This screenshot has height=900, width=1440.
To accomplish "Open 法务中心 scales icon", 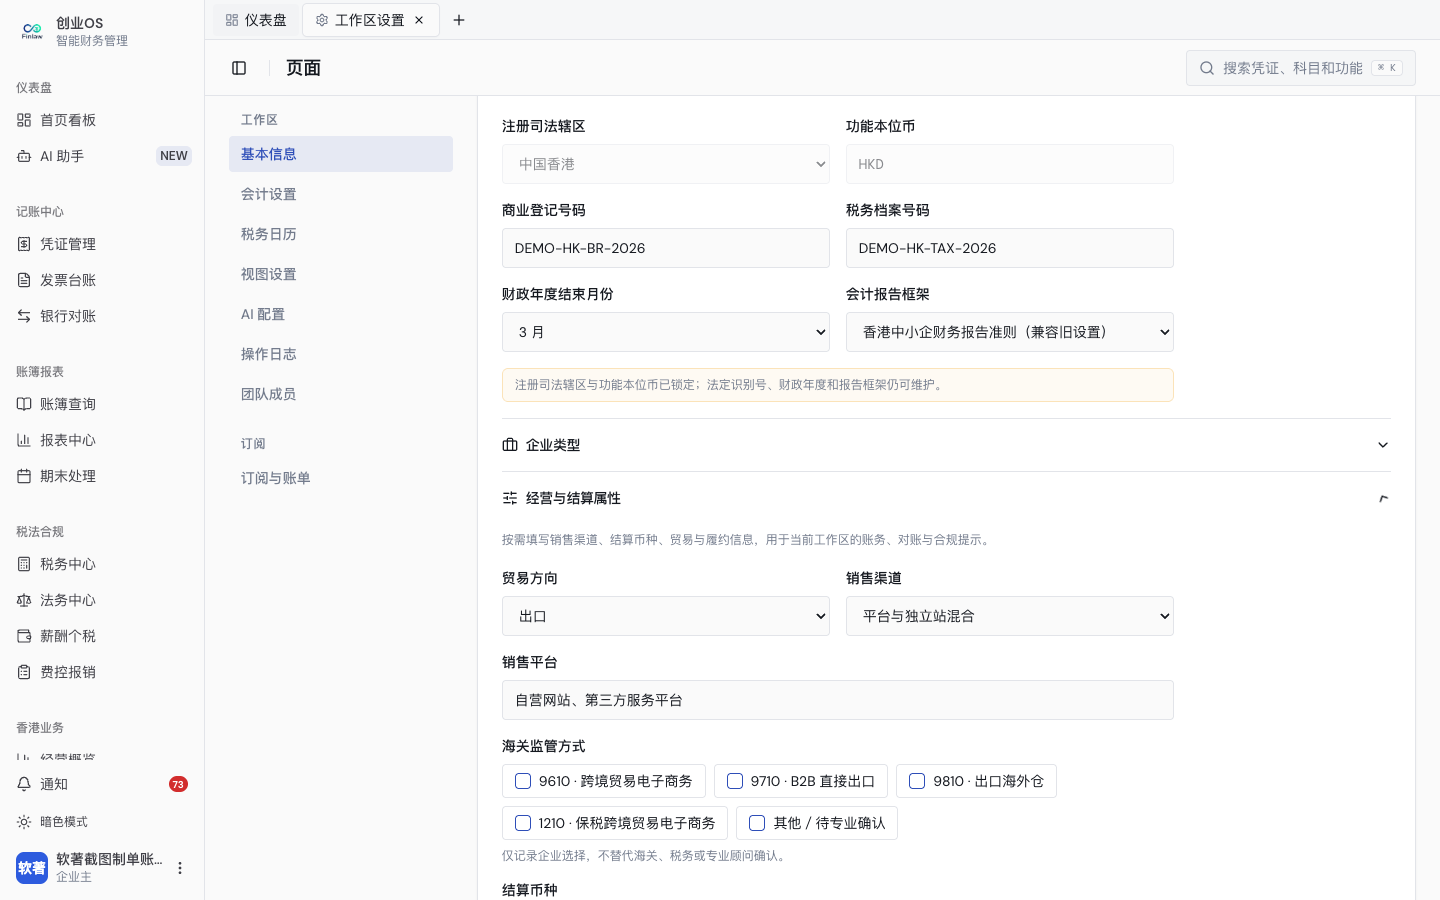I will click(x=24, y=600).
